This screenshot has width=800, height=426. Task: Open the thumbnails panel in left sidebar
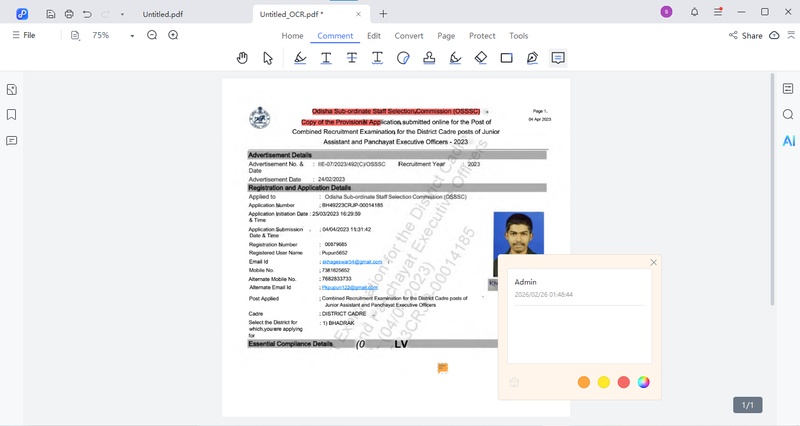click(x=12, y=90)
